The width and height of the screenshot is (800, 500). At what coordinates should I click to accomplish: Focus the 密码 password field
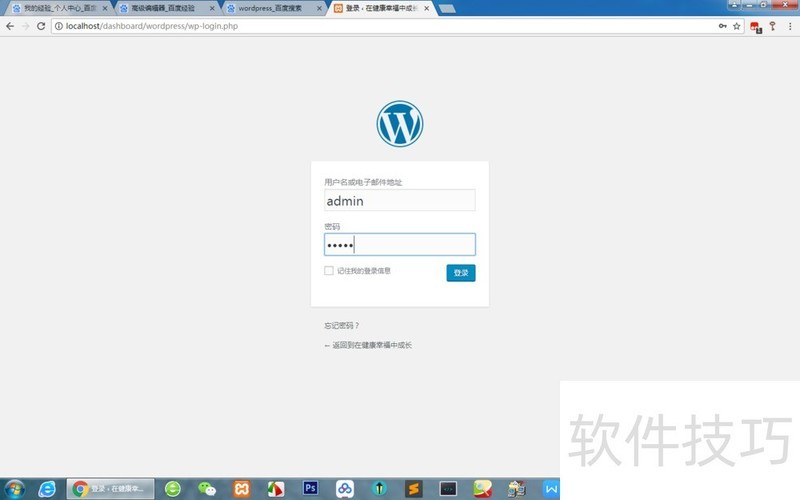pos(399,244)
